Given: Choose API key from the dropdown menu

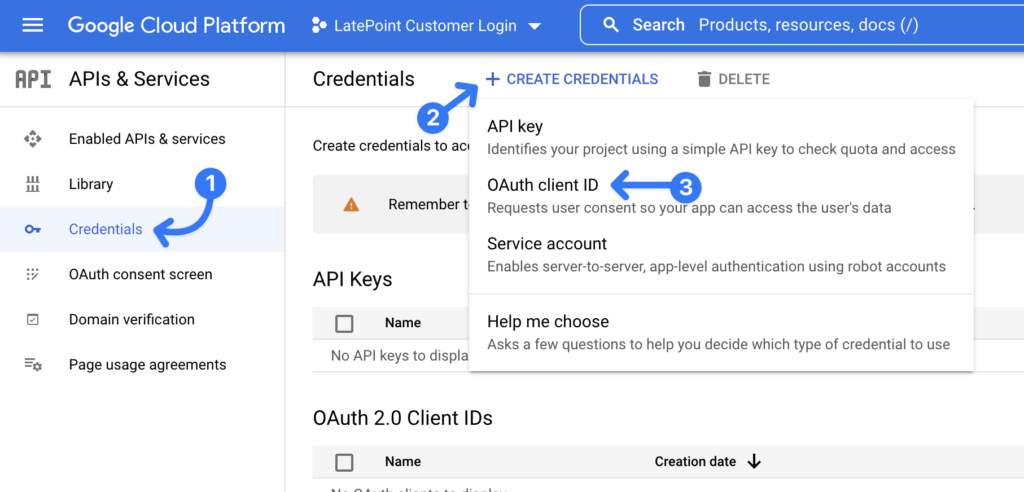Looking at the screenshot, I should coord(721,137).
